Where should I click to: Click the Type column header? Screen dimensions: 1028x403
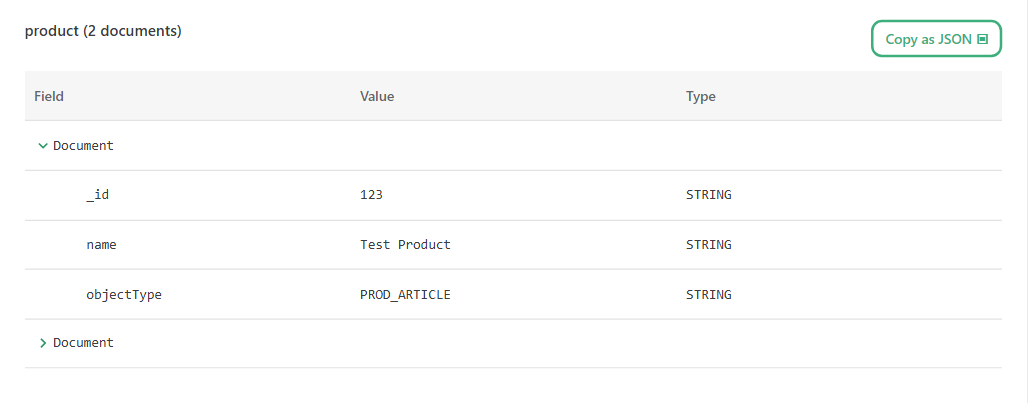click(701, 96)
